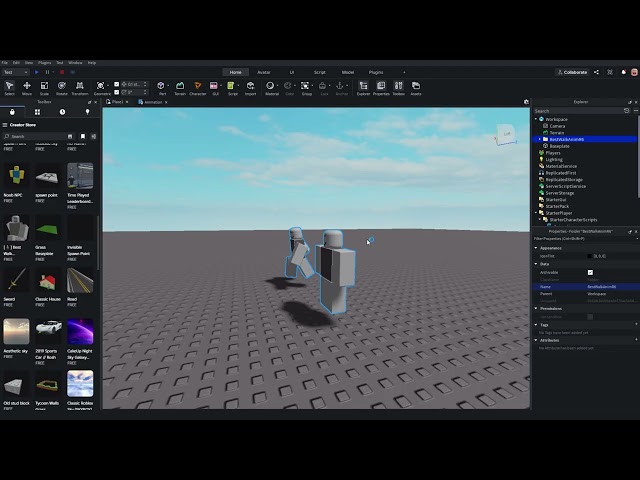Image resolution: width=640 pixels, height=480 pixels.
Task: Open Toolbox inventory grid tab
Action: 38,112
